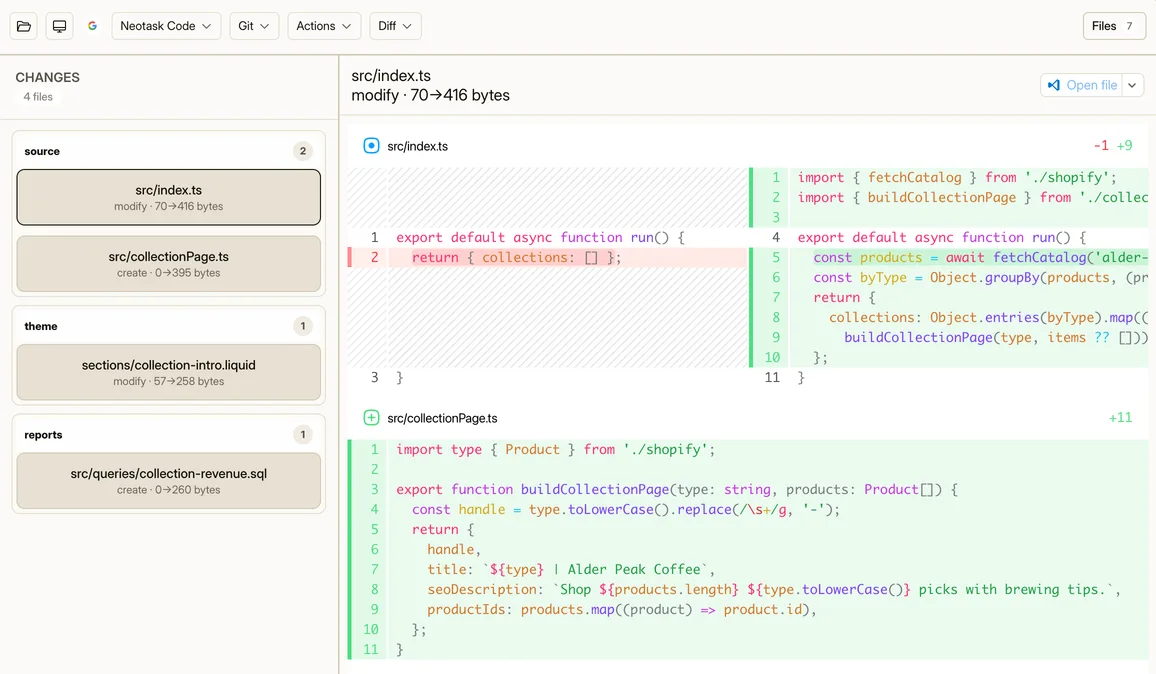1156x674 pixels.
Task: Click the theme group count badge 1
Action: click(x=303, y=326)
